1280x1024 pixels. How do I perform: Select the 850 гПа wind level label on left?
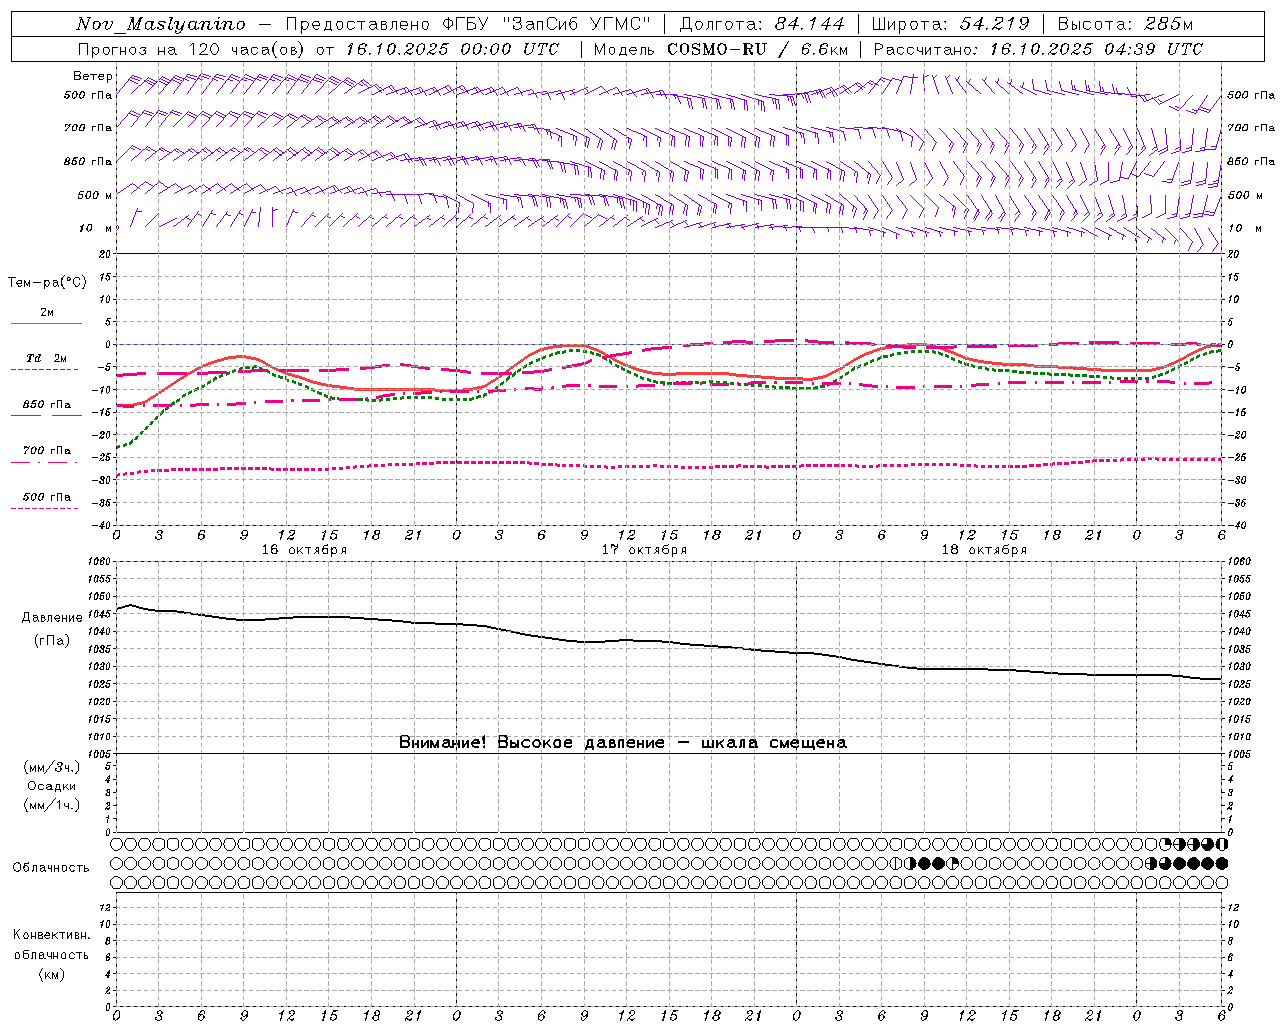pos(88,161)
